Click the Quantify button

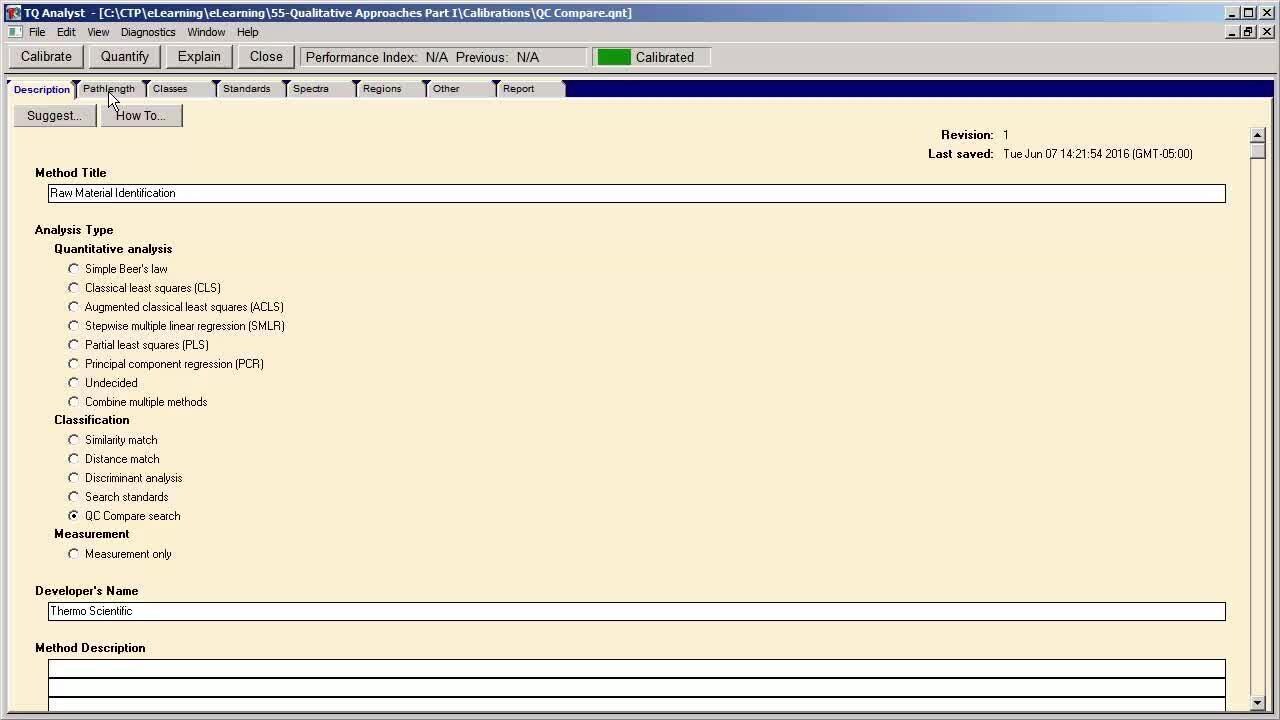125,57
